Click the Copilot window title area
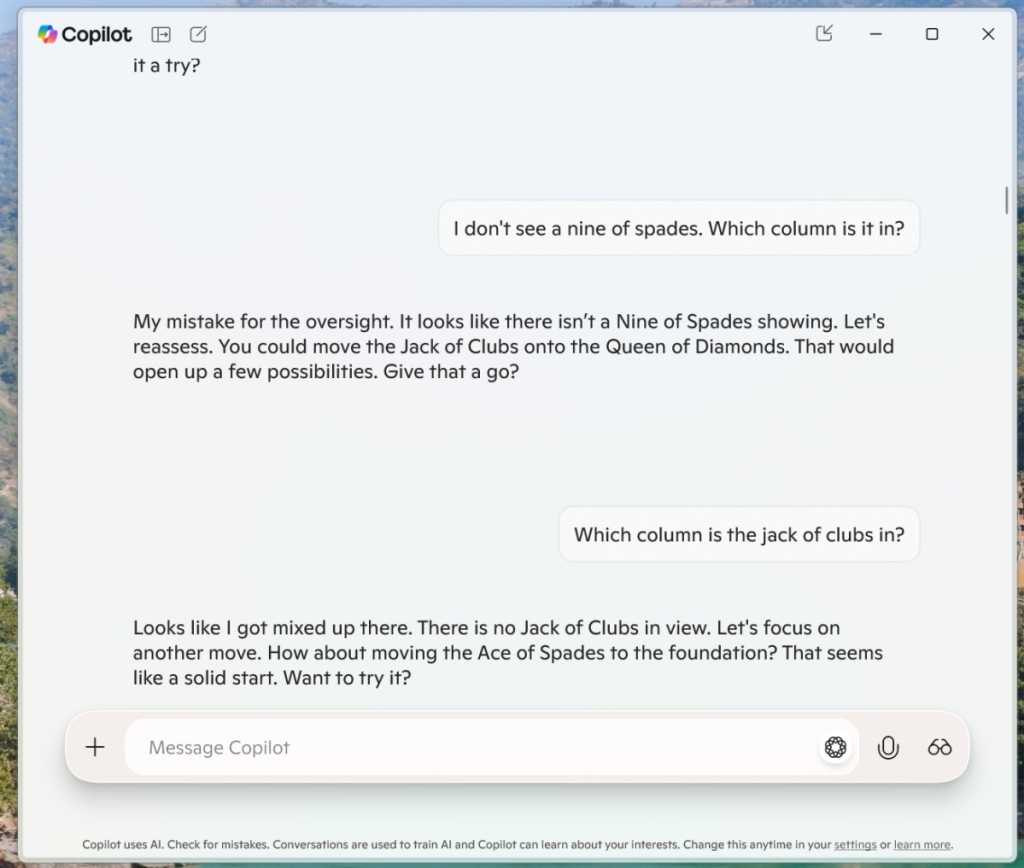Screen dimensions: 1024x868 [x=95, y=33]
